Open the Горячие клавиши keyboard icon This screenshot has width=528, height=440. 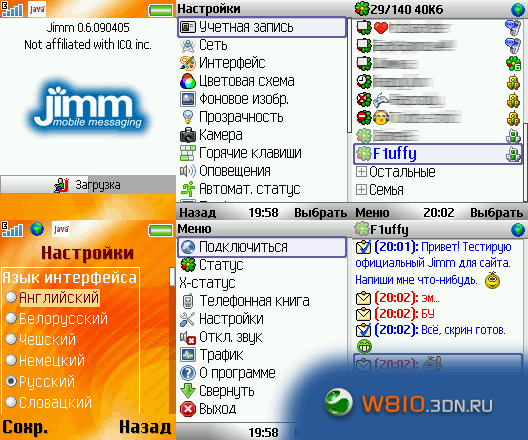point(188,153)
